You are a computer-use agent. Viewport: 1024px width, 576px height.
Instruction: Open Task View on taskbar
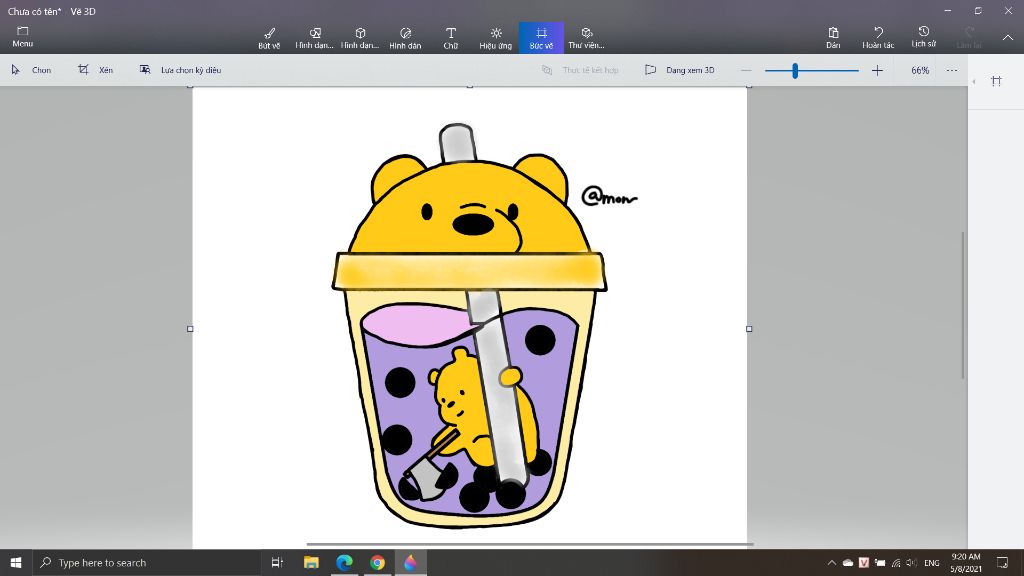277,562
